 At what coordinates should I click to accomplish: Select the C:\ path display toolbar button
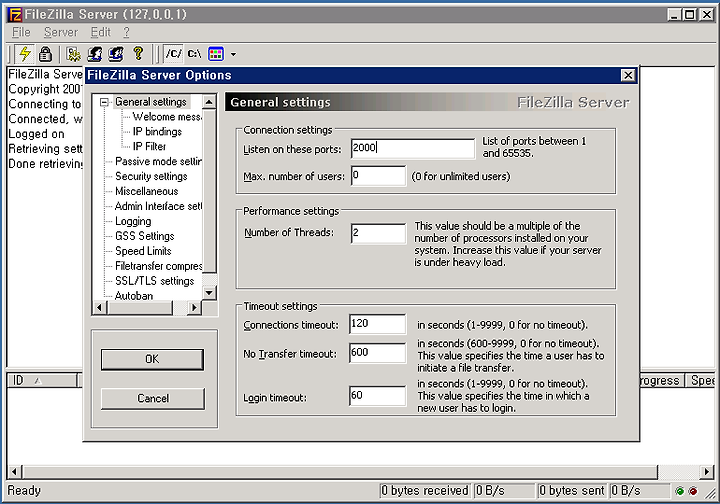(194, 54)
